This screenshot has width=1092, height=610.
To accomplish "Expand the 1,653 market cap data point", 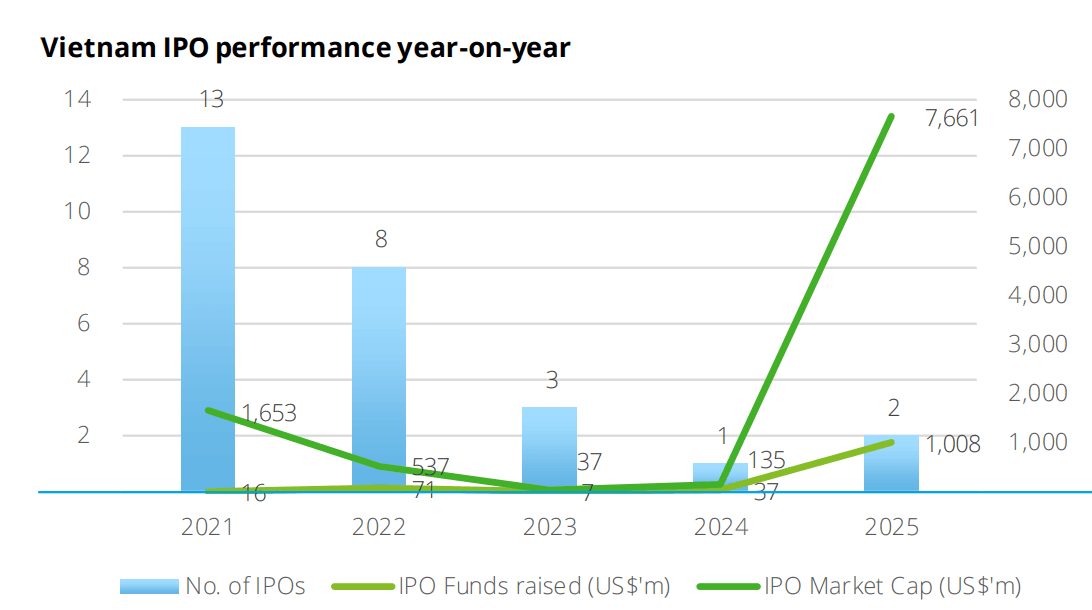I will [207, 411].
